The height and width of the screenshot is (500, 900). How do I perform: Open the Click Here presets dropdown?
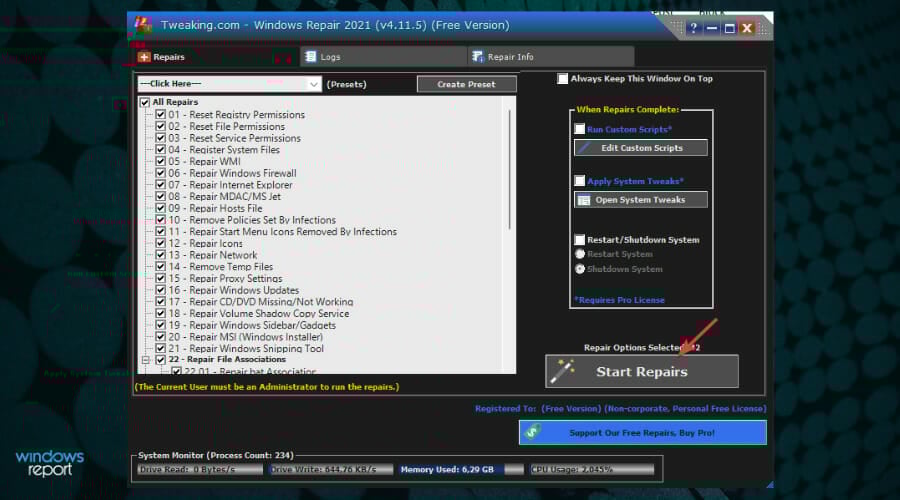click(x=229, y=84)
